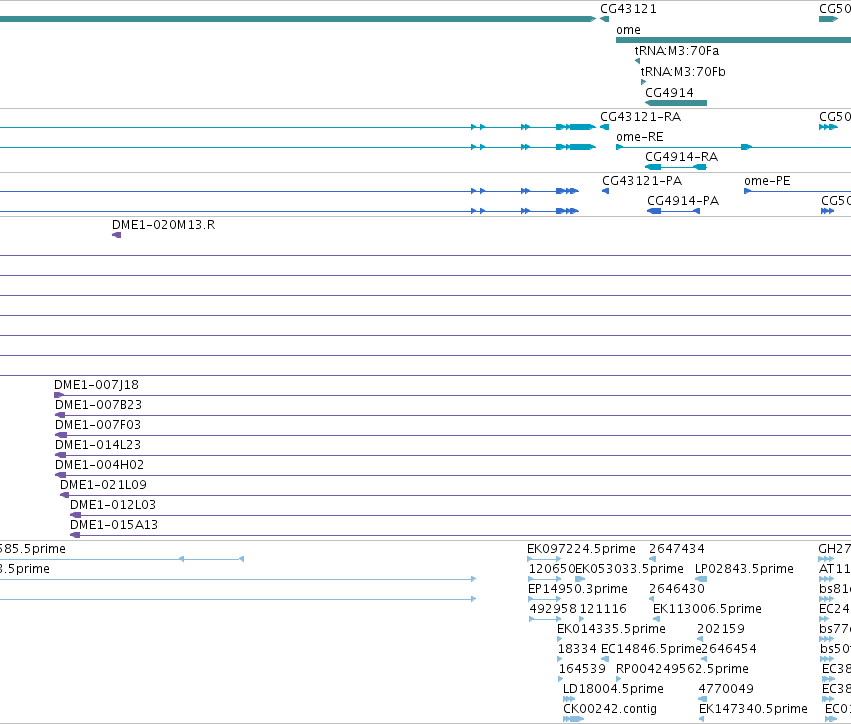This screenshot has height=724, width=851.
Task: Select the 120650 EST label
Action: tap(552, 569)
